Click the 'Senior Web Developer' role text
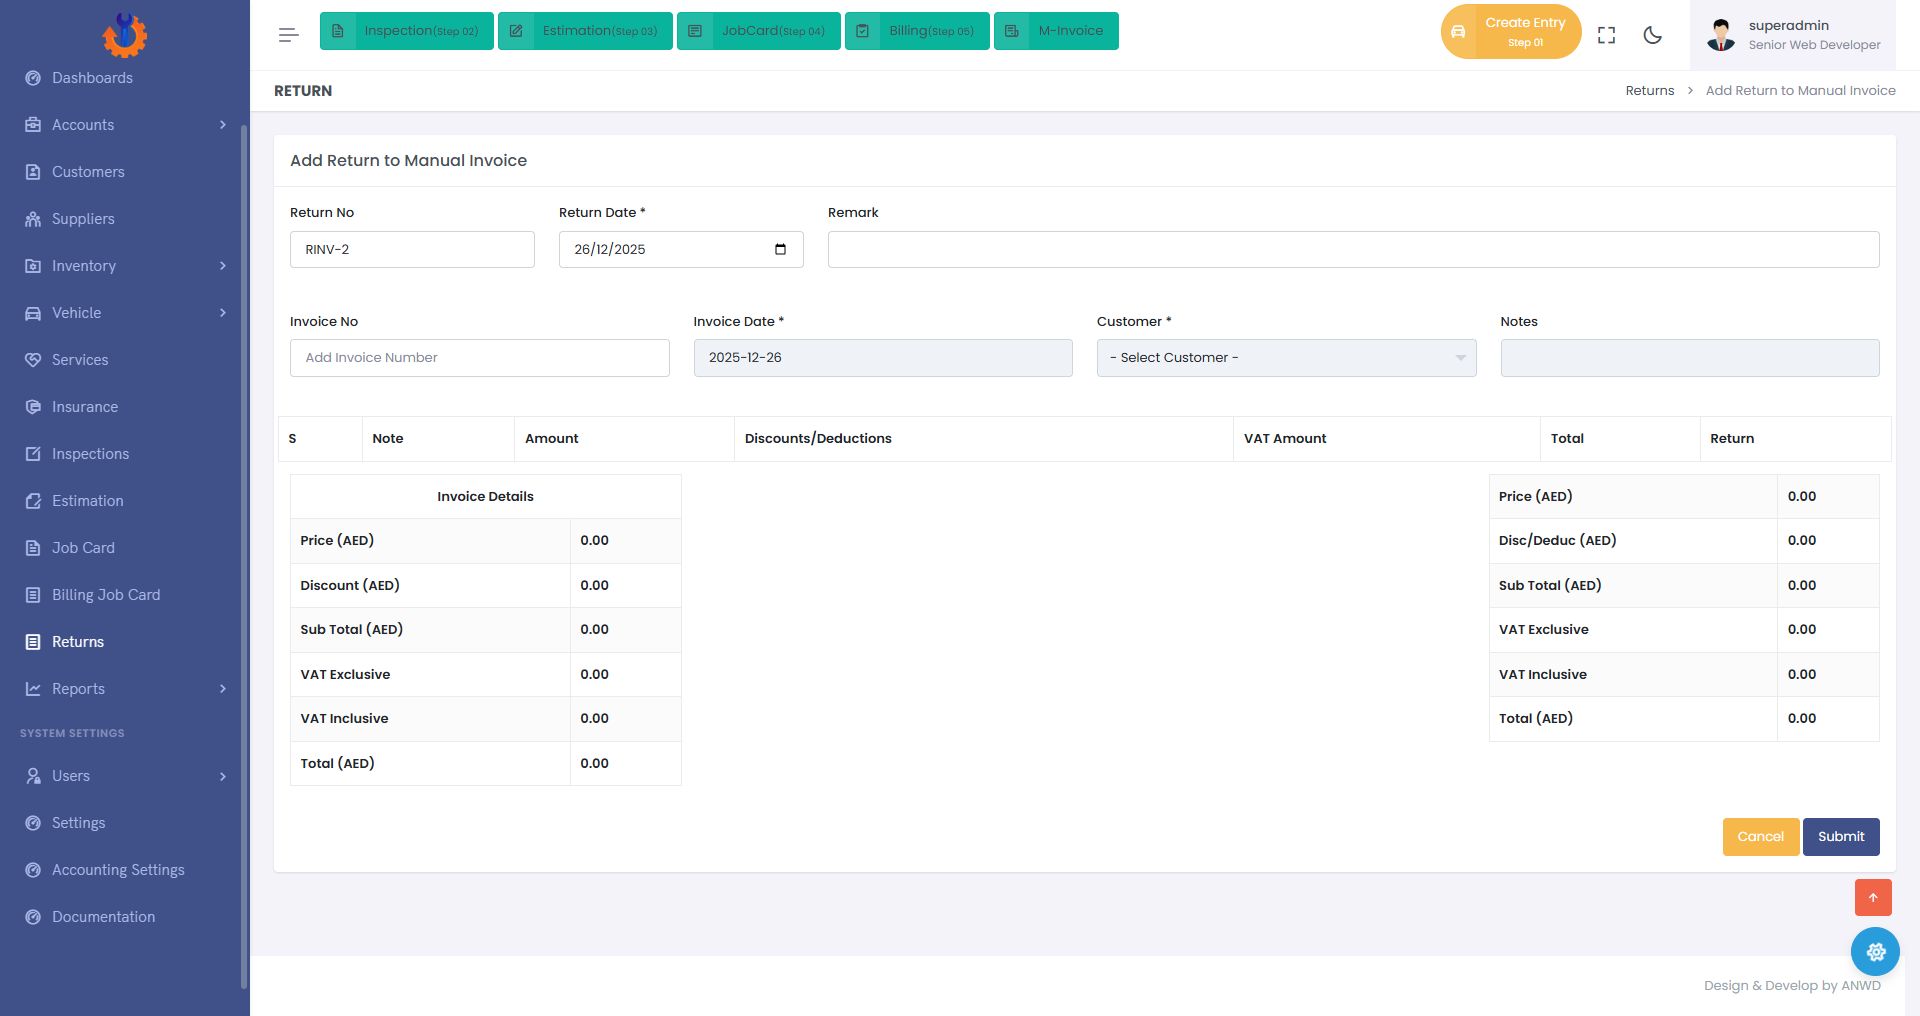Viewport: 1920px width, 1016px height. pyautogui.click(x=1814, y=45)
